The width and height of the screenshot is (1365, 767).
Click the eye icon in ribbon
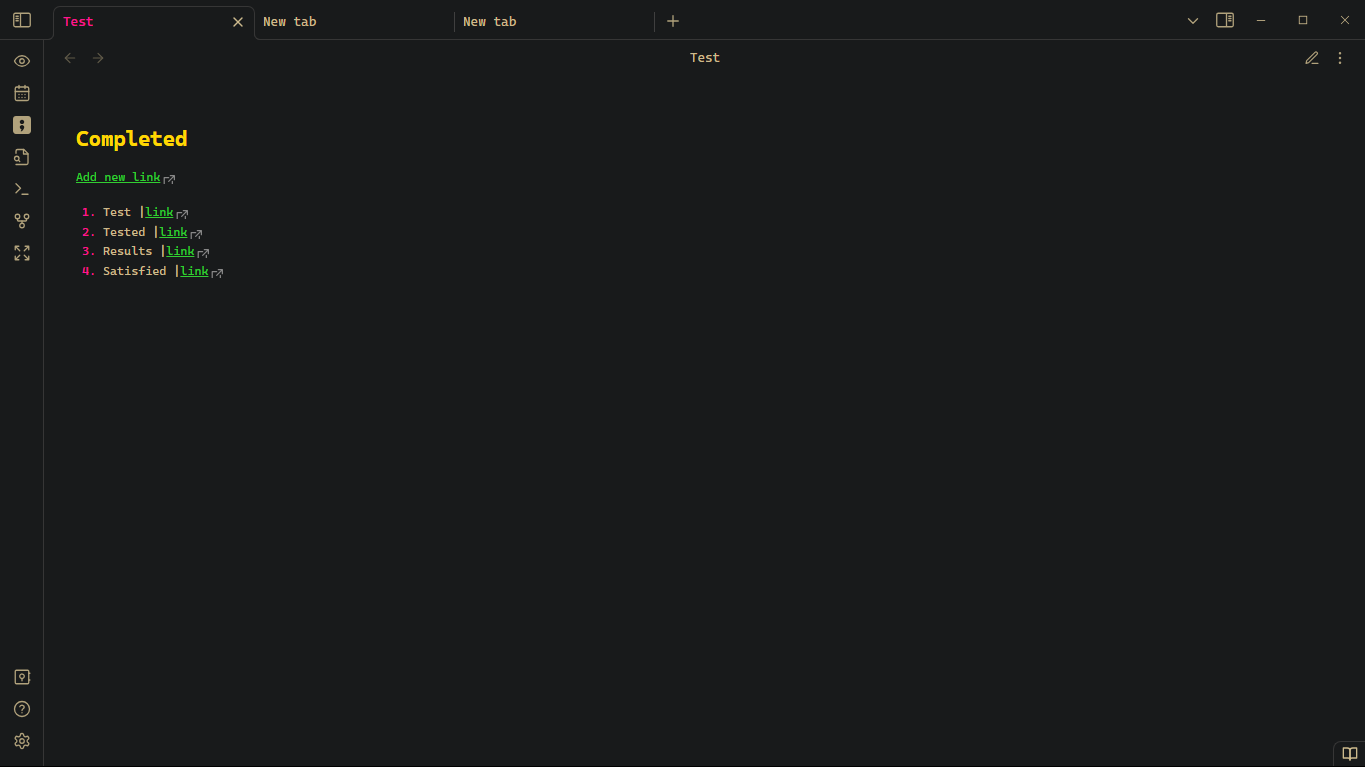pos(22,61)
